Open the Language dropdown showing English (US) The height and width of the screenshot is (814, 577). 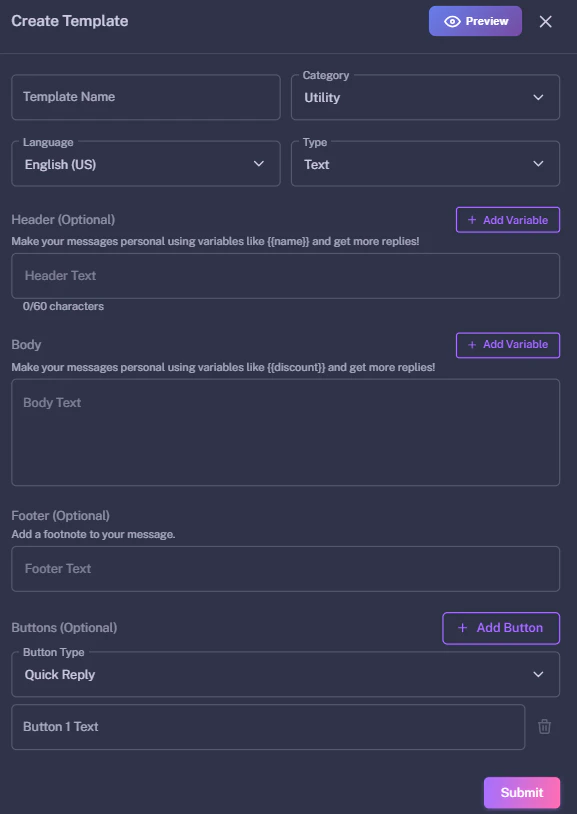[x=145, y=163]
